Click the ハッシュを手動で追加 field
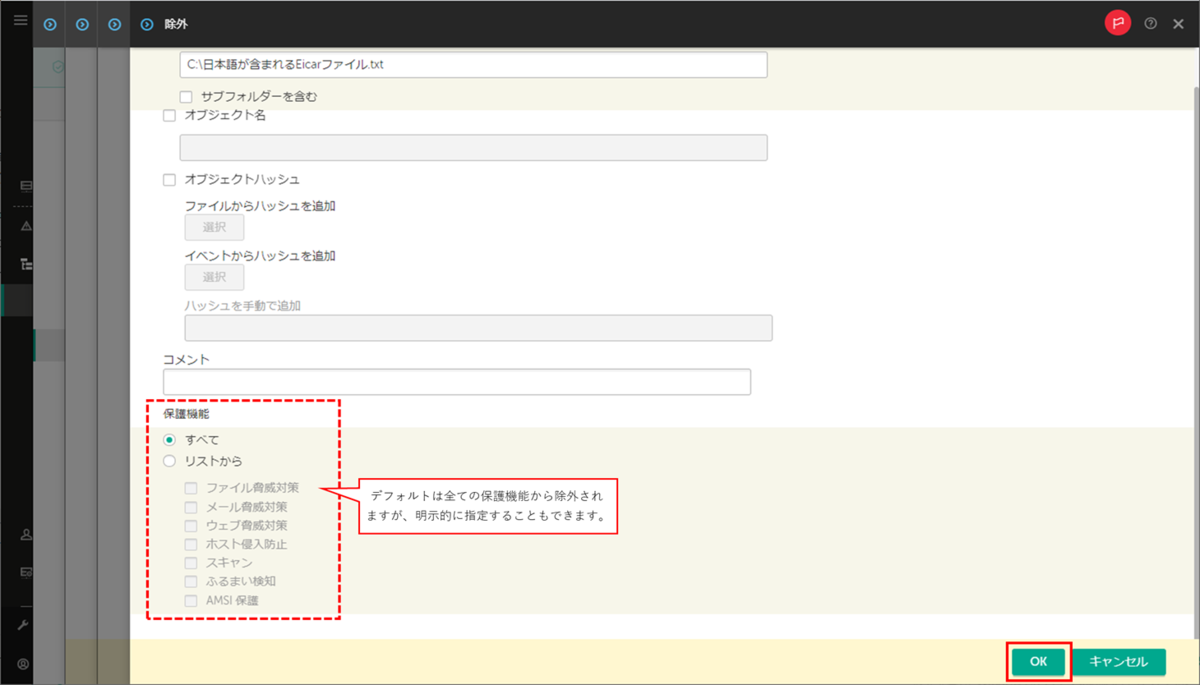Screen dimensions: 1200x685 pyautogui.click(x=477, y=327)
